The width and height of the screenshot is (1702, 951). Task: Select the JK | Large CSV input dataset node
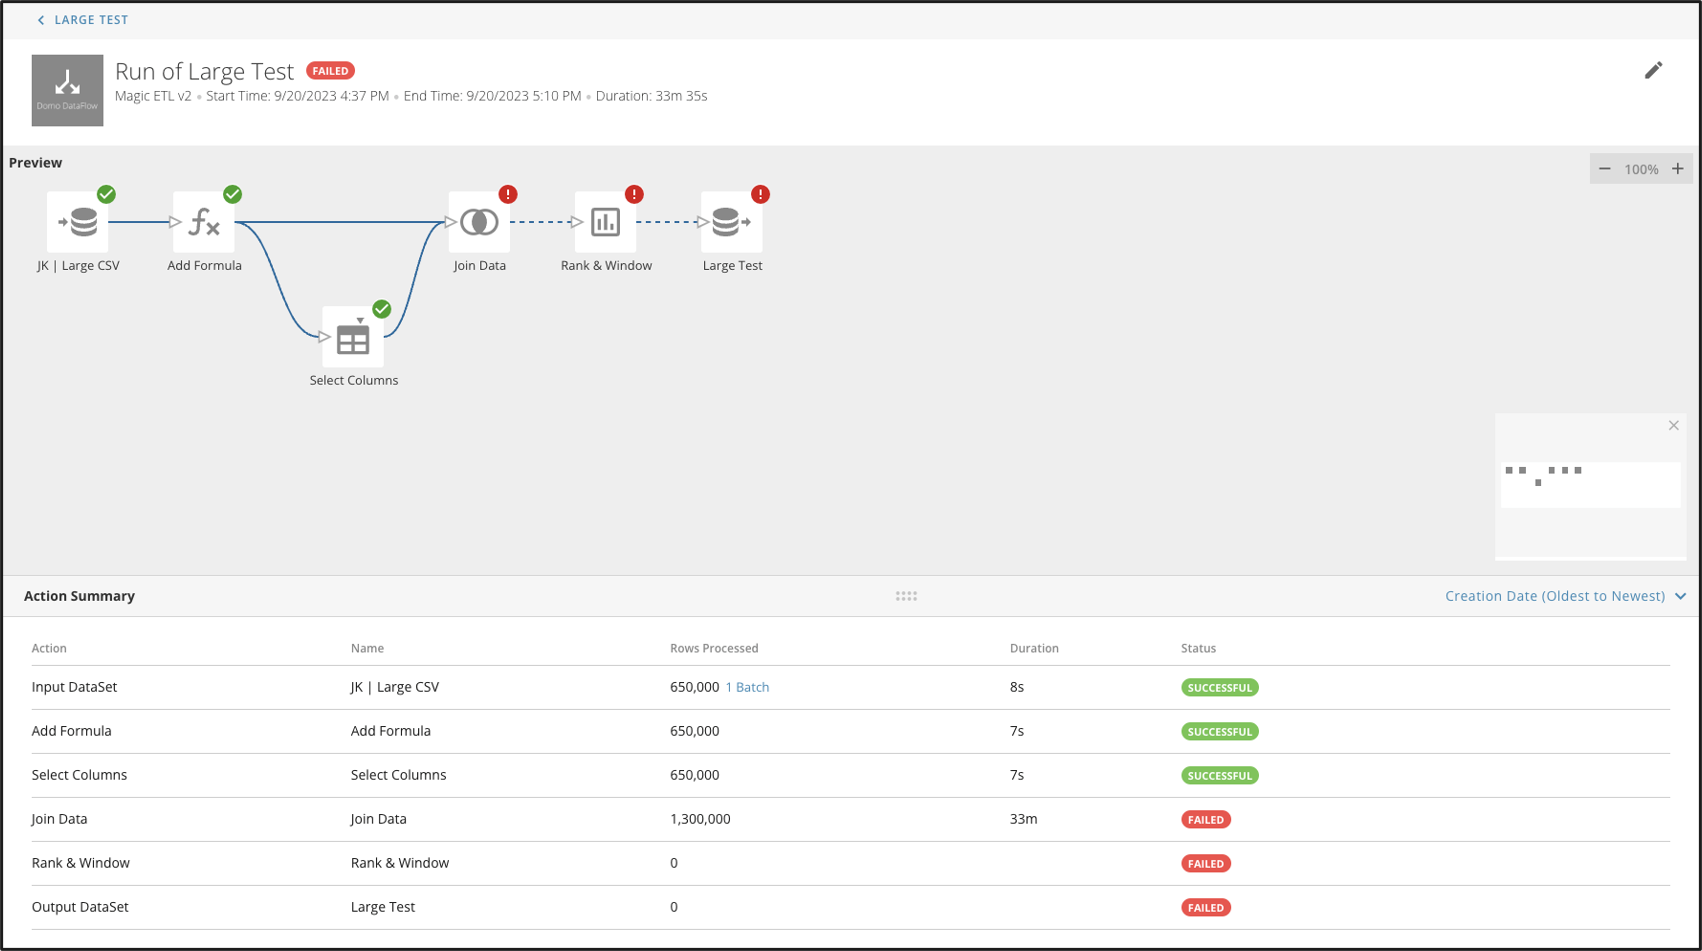click(78, 223)
